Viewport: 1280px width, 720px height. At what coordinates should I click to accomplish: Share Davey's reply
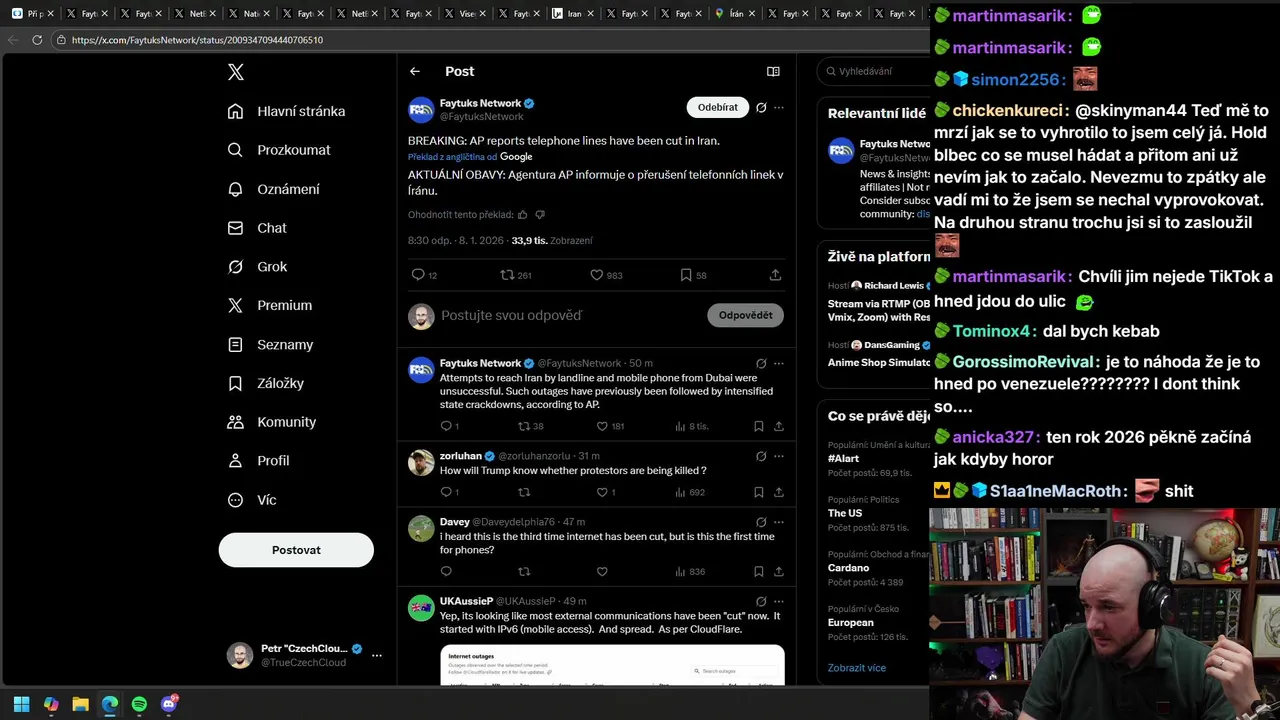pos(778,572)
